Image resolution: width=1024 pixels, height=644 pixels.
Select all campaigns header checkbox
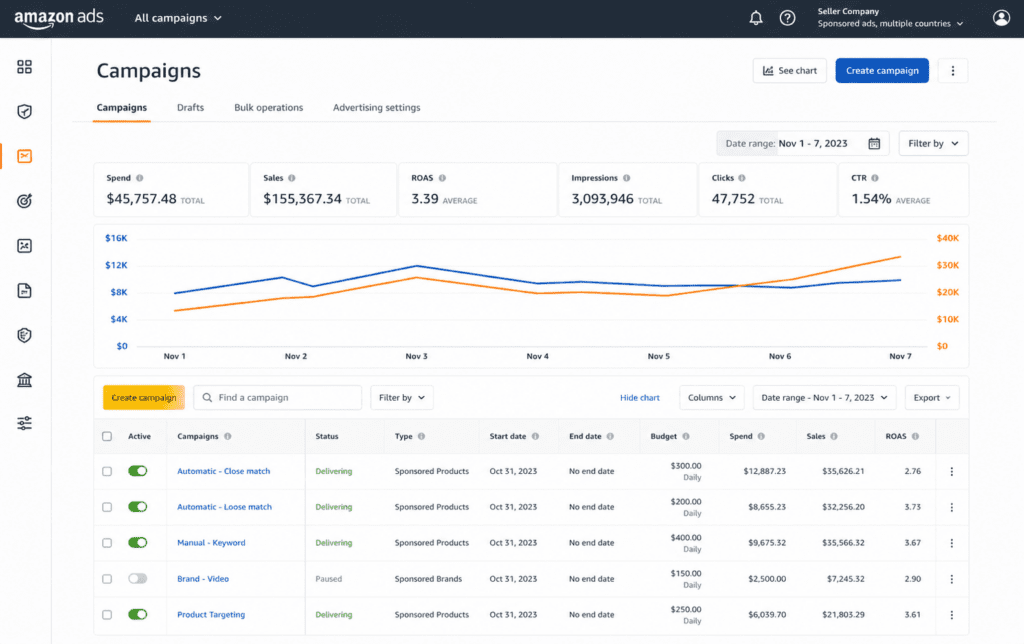pyautogui.click(x=107, y=436)
